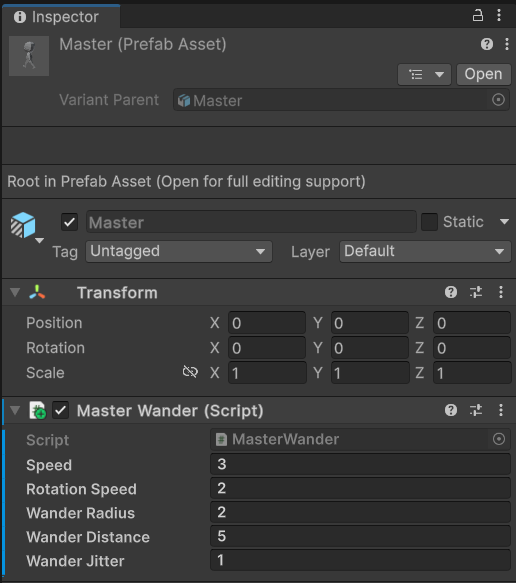Pick object for Variant Parent field
516x583 pixels.
(498, 100)
